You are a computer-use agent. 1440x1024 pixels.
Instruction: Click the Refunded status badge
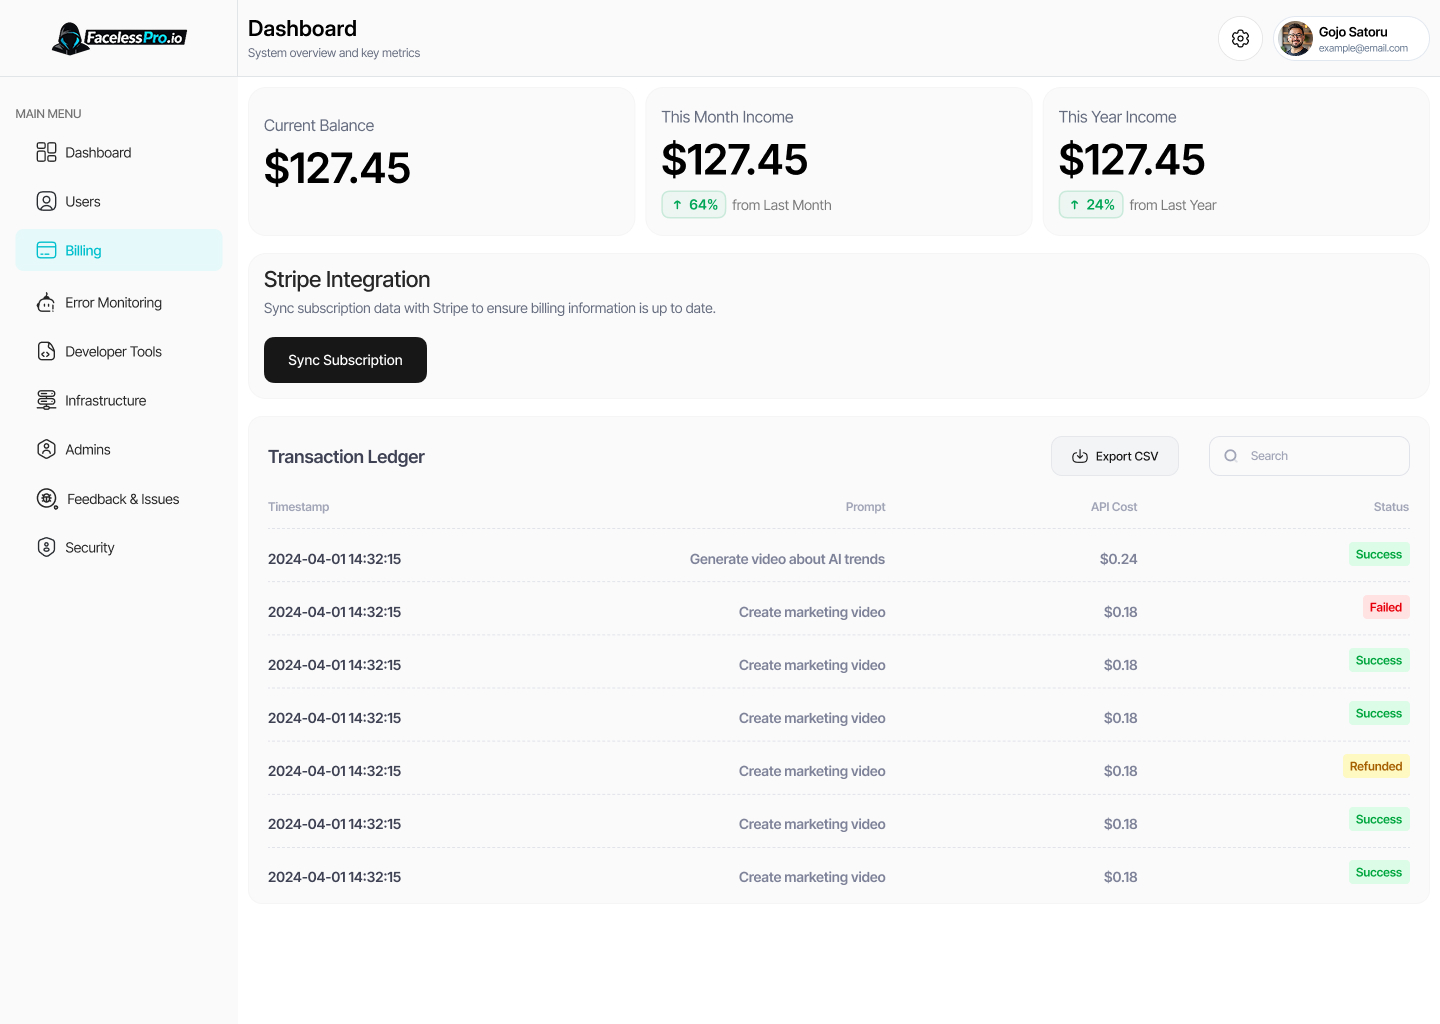pyautogui.click(x=1376, y=766)
